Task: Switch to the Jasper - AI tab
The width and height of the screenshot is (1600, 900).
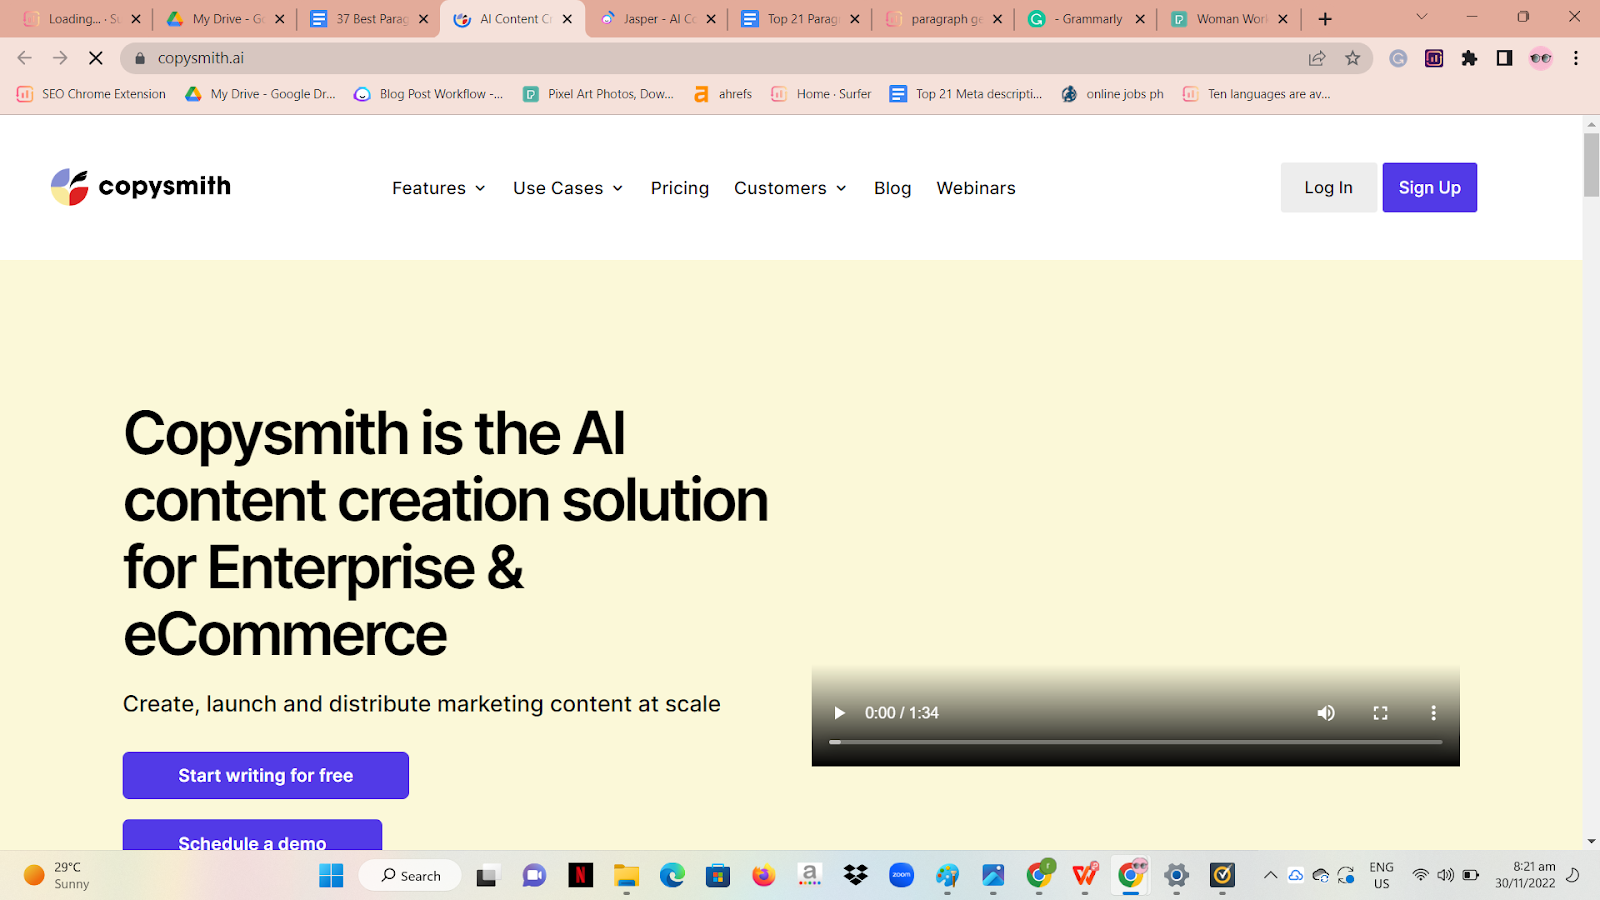Action: pos(656,19)
